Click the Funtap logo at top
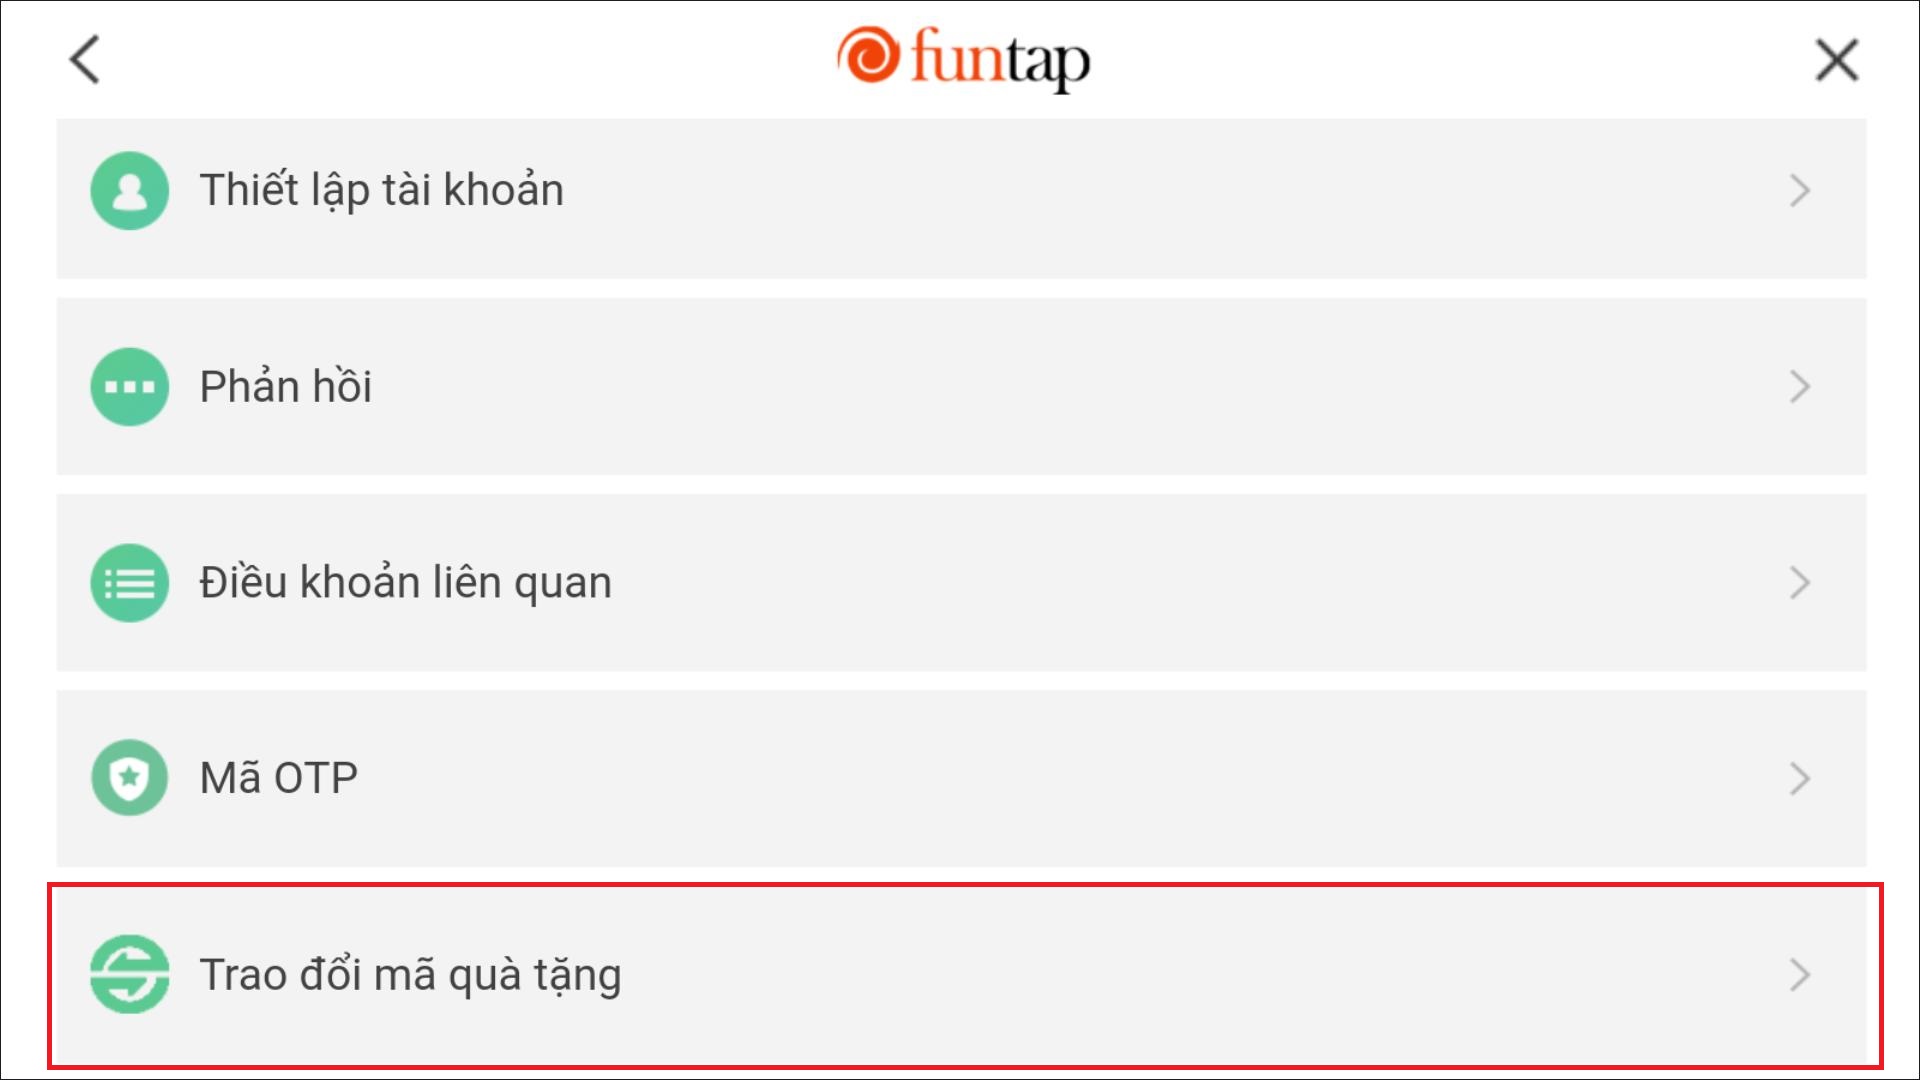This screenshot has height=1080, width=1920. click(960, 59)
